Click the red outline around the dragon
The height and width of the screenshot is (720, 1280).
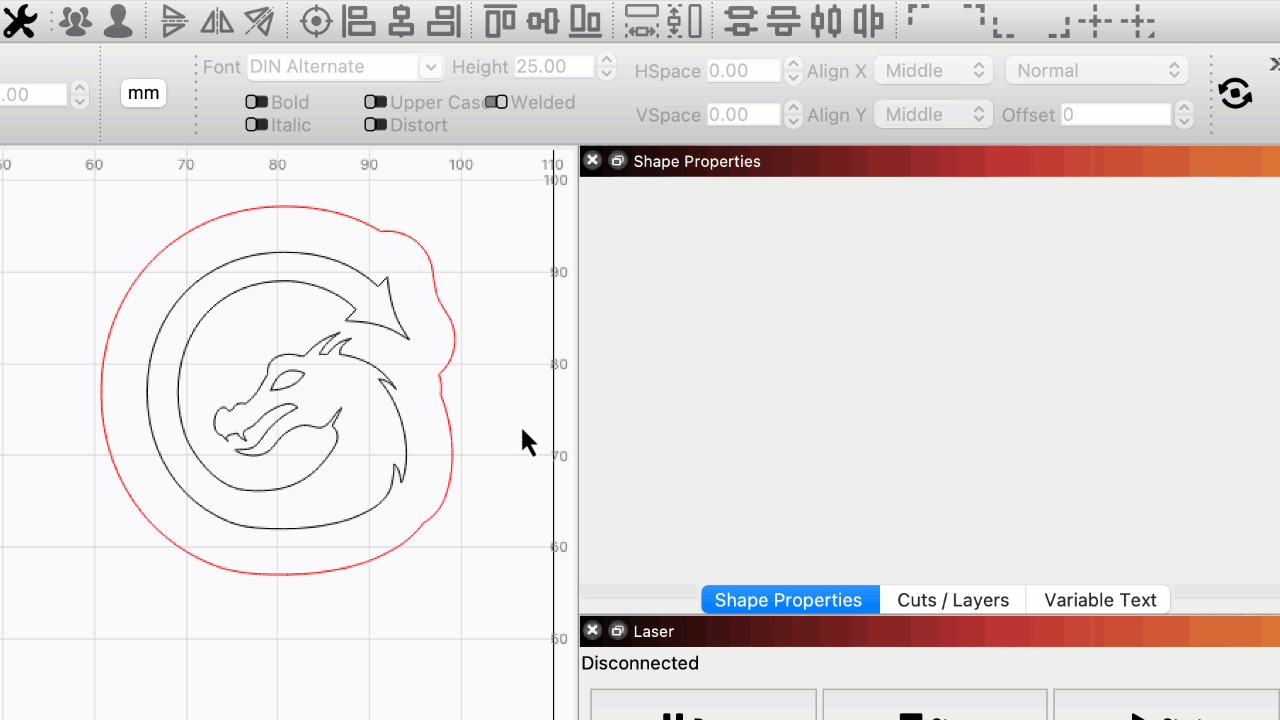102,390
